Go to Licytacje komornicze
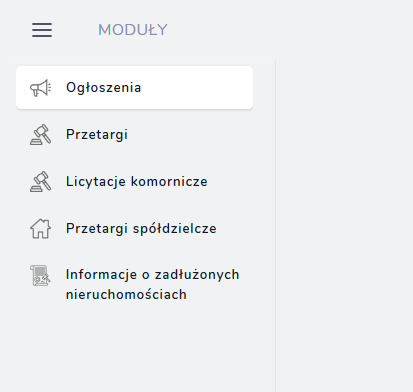This screenshot has height=392, width=413. [x=134, y=182]
